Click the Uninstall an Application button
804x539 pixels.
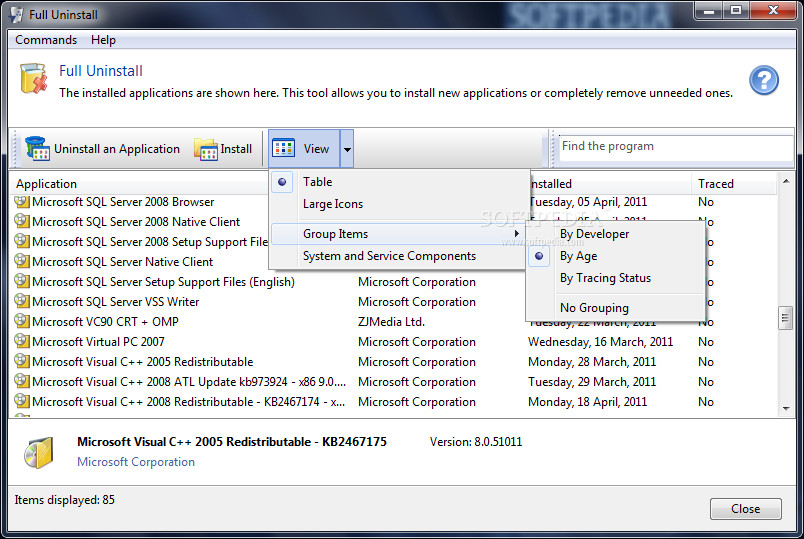103,149
